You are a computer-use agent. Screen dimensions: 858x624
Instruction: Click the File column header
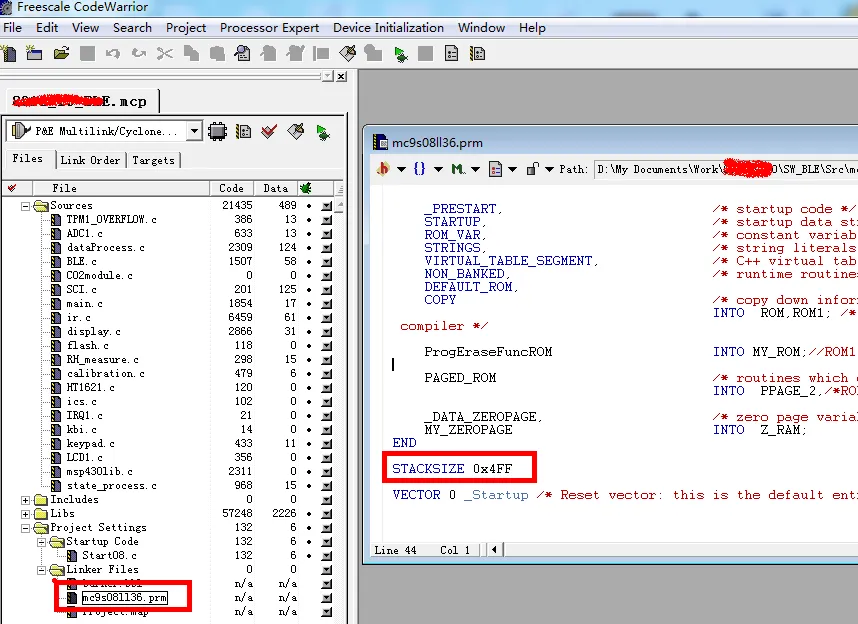pos(121,188)
